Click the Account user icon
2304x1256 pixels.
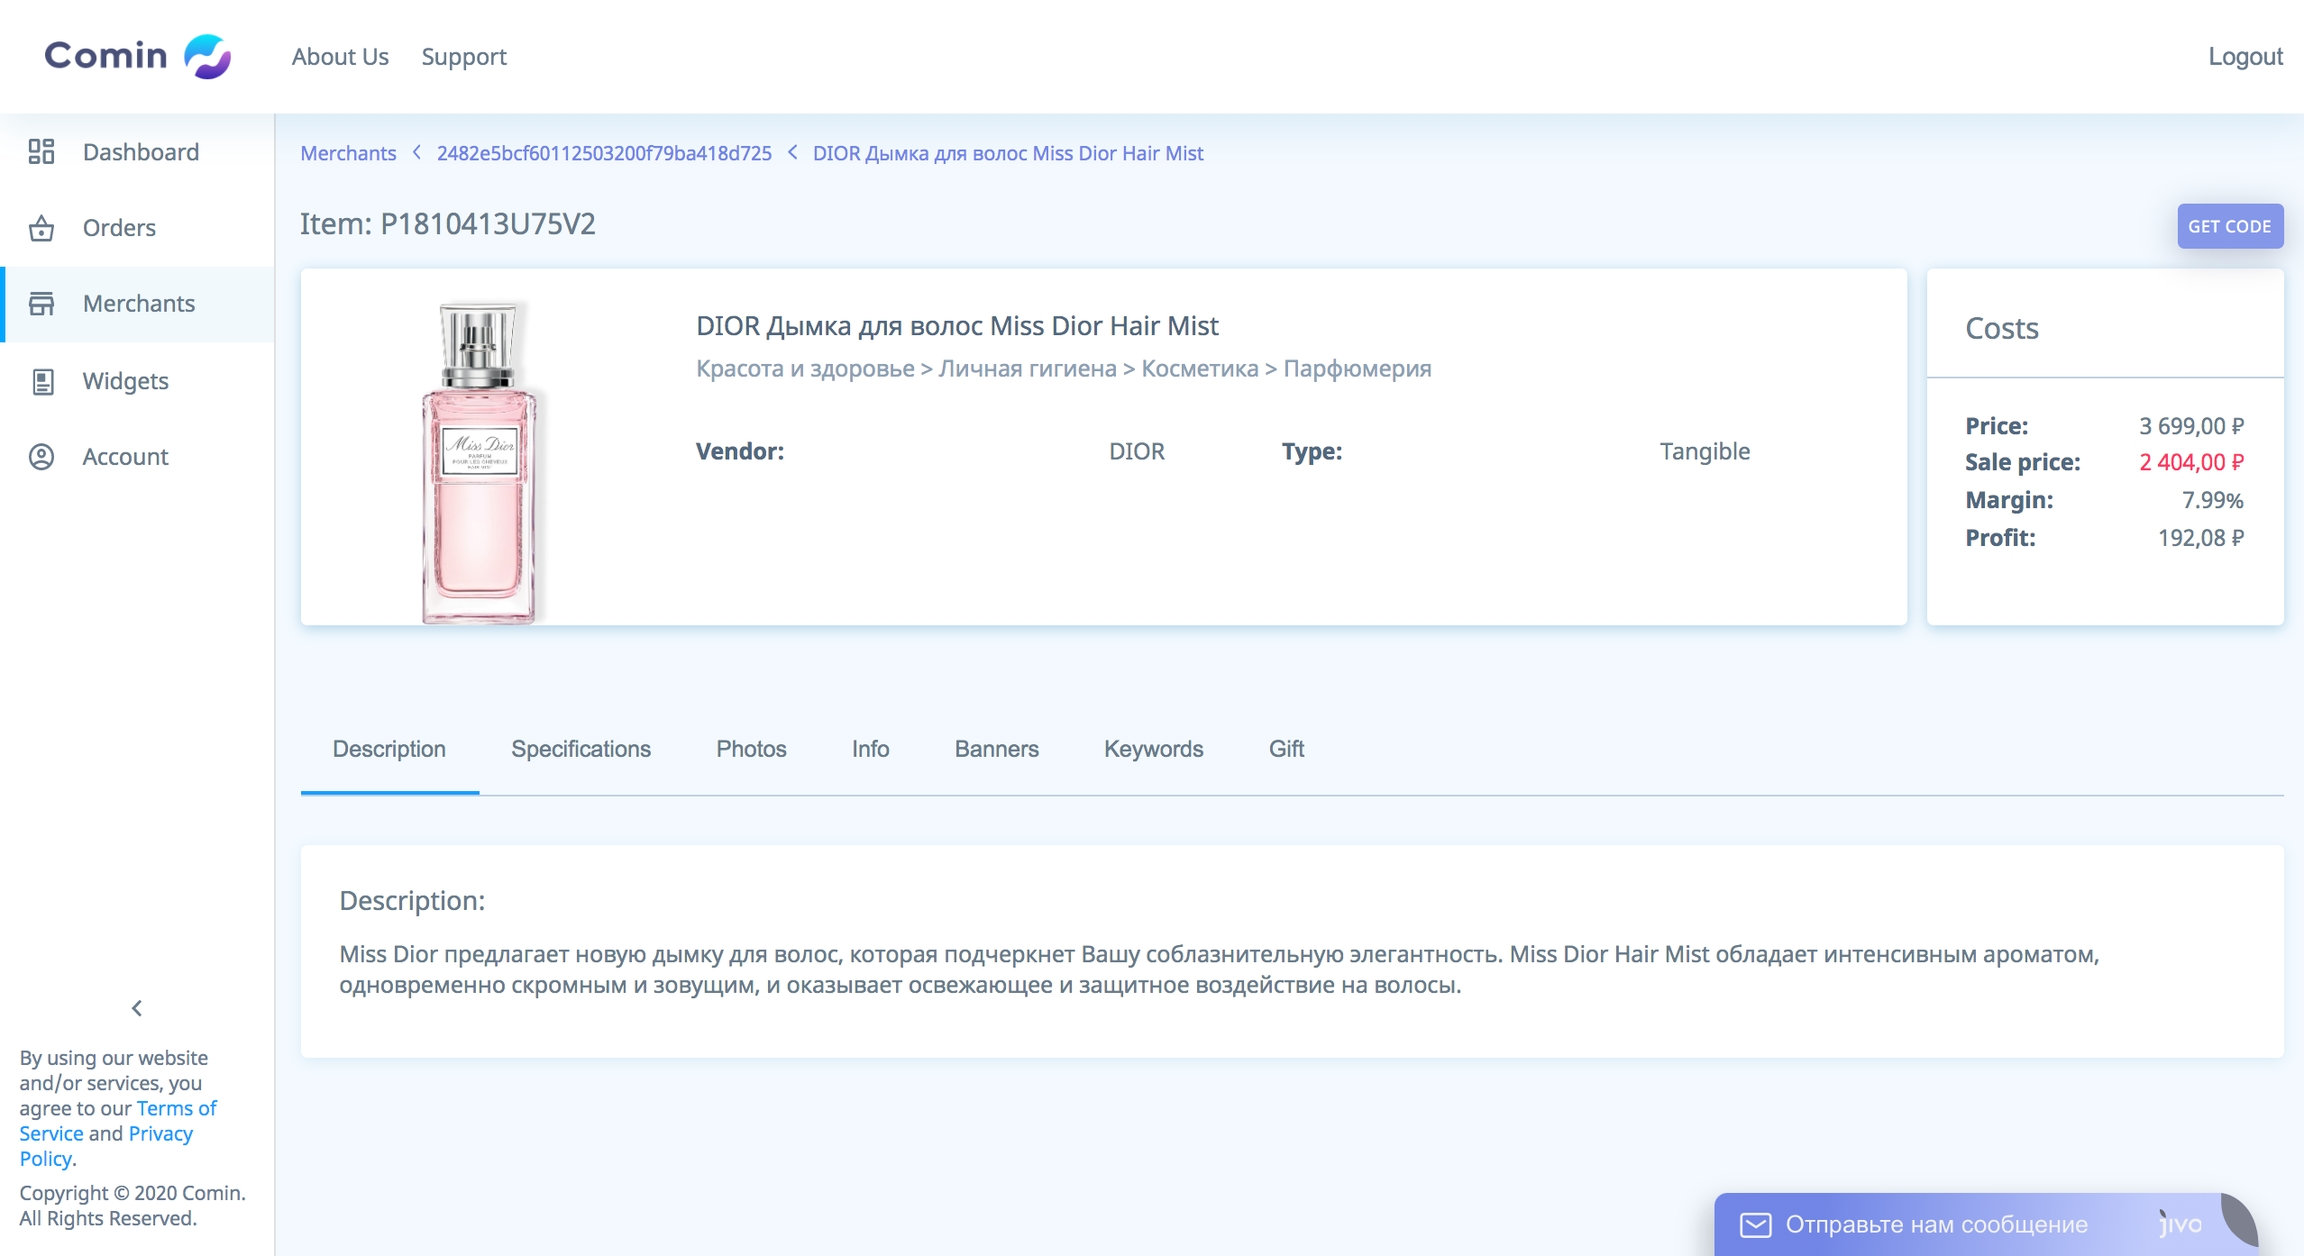click(x=41, y=457)
